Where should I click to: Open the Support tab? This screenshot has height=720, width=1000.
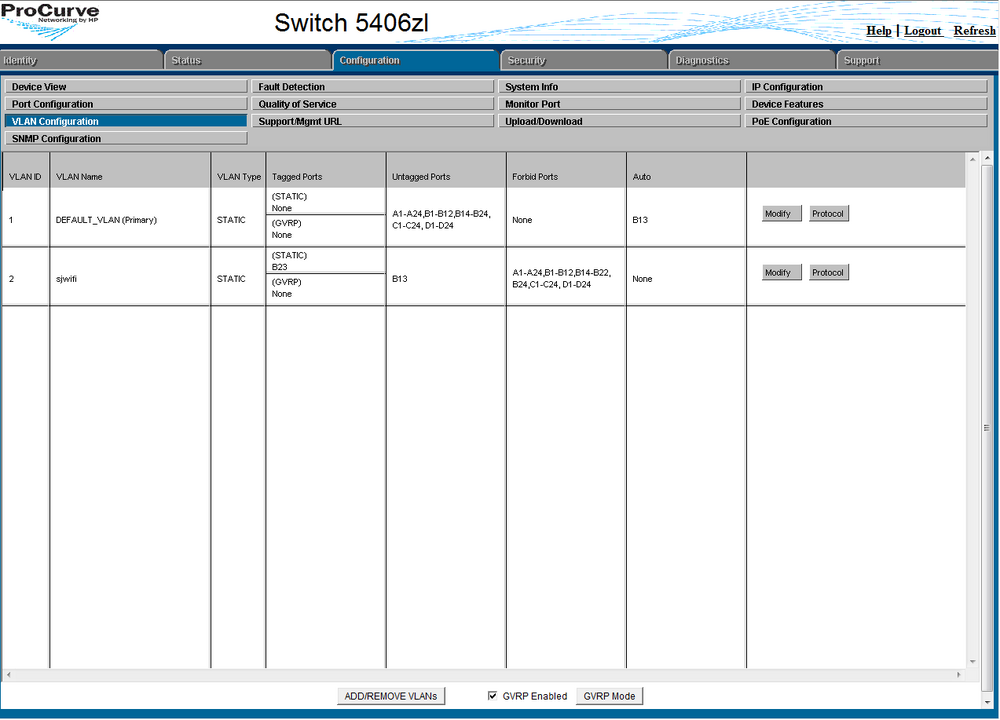pos(918,60)
